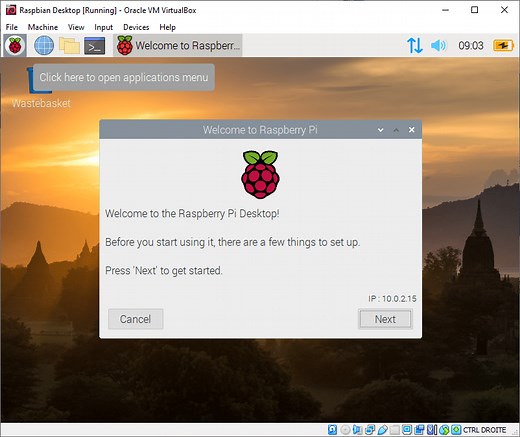Screen dimensions: 520x437
Task: Open the VirtualBox Devices menu
Action: pyautogui.click(x=136, y=27)
